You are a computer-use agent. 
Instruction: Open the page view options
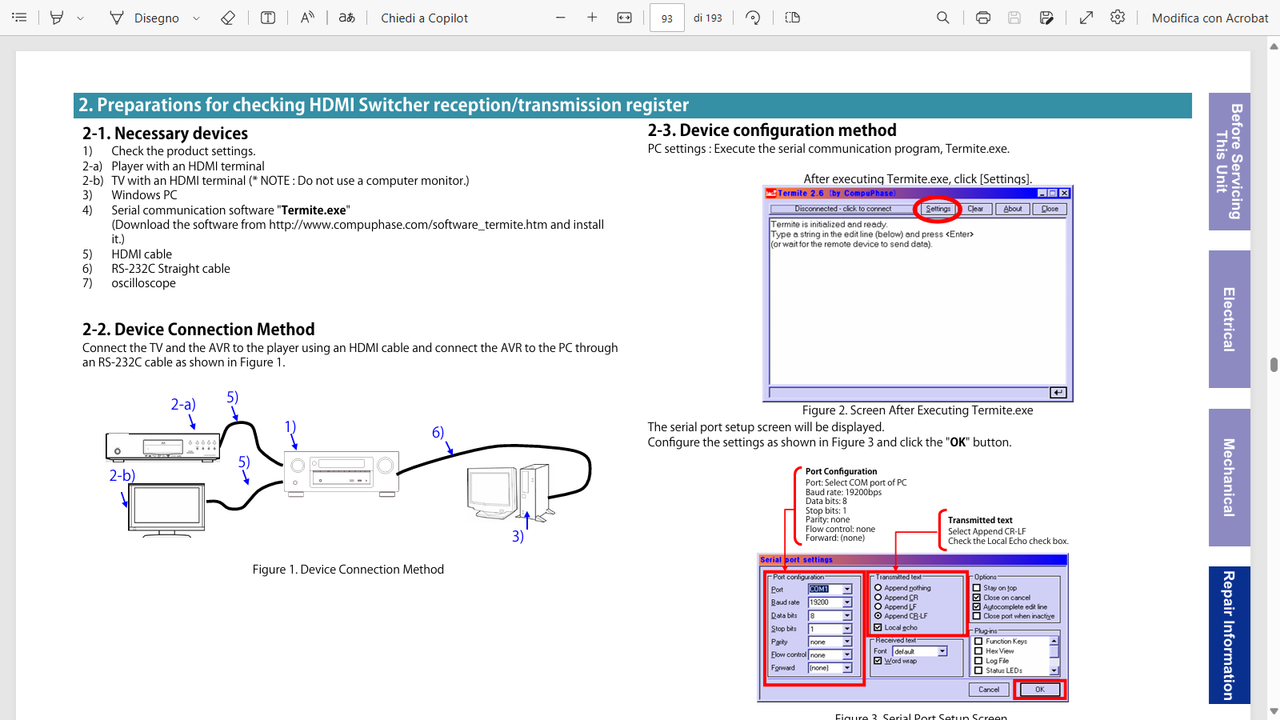point(793,18)
